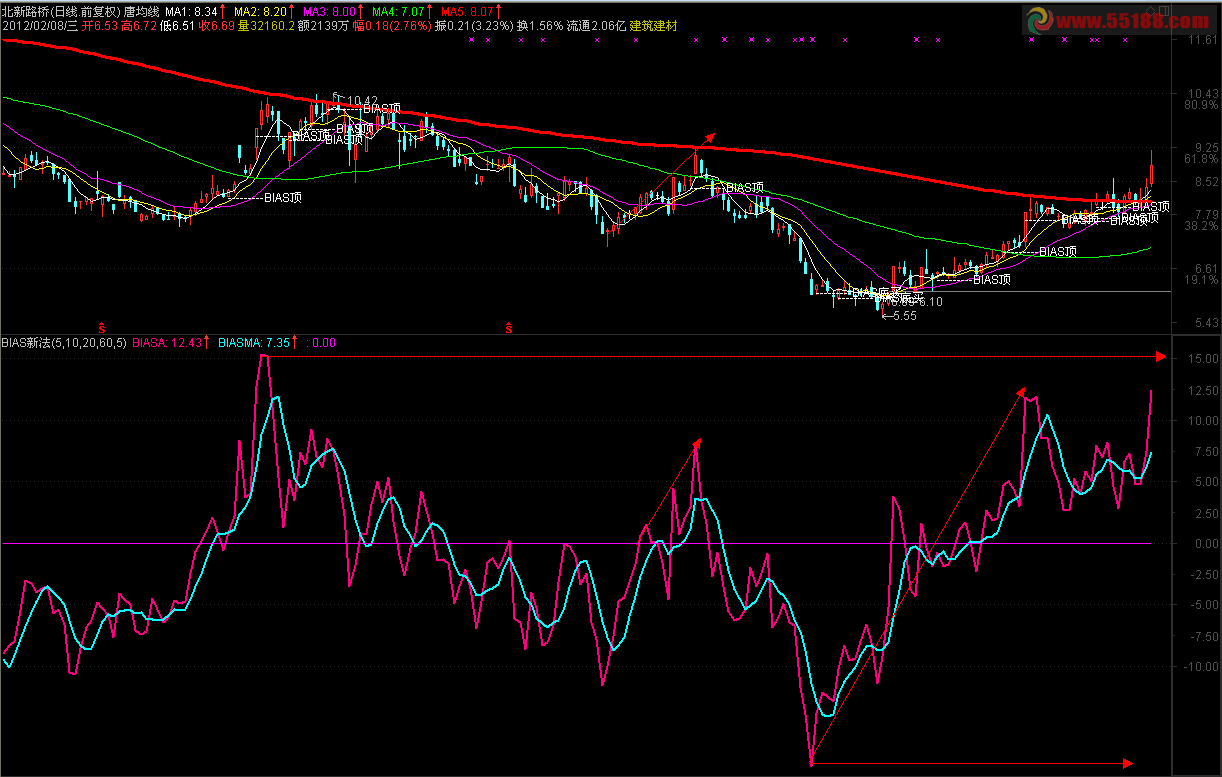This screenshot has width=1222, height=777.
Task: Click the 61.8% retracement axis label
Action: [1200, 158]
